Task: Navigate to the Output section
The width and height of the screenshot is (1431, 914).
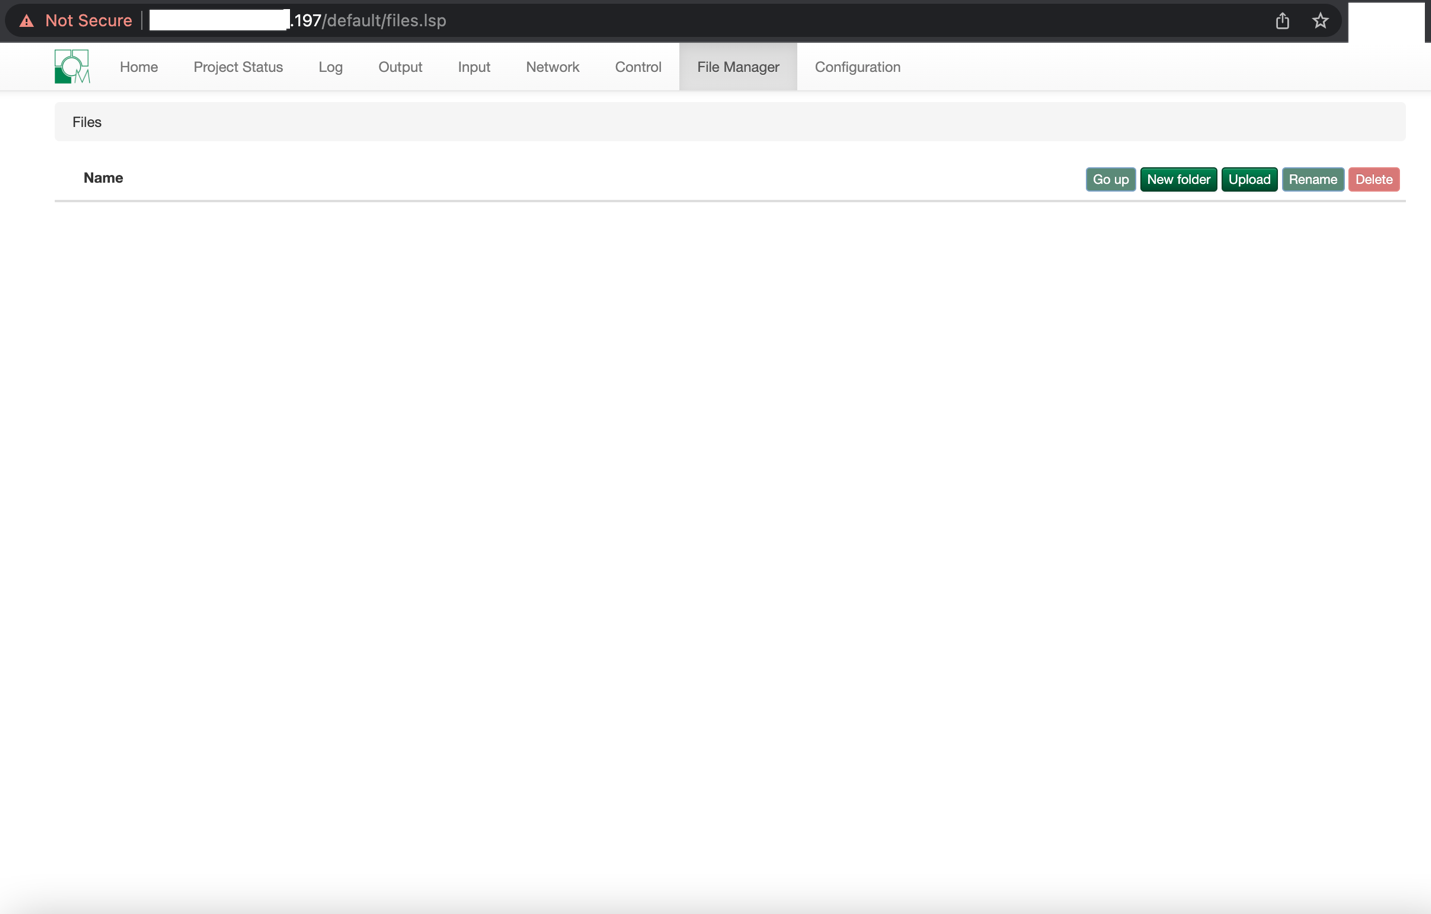Action: 400,67
